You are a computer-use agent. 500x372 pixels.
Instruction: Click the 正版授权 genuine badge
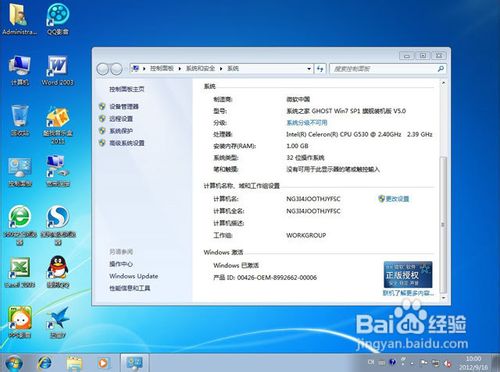click(x=408, y=275)
